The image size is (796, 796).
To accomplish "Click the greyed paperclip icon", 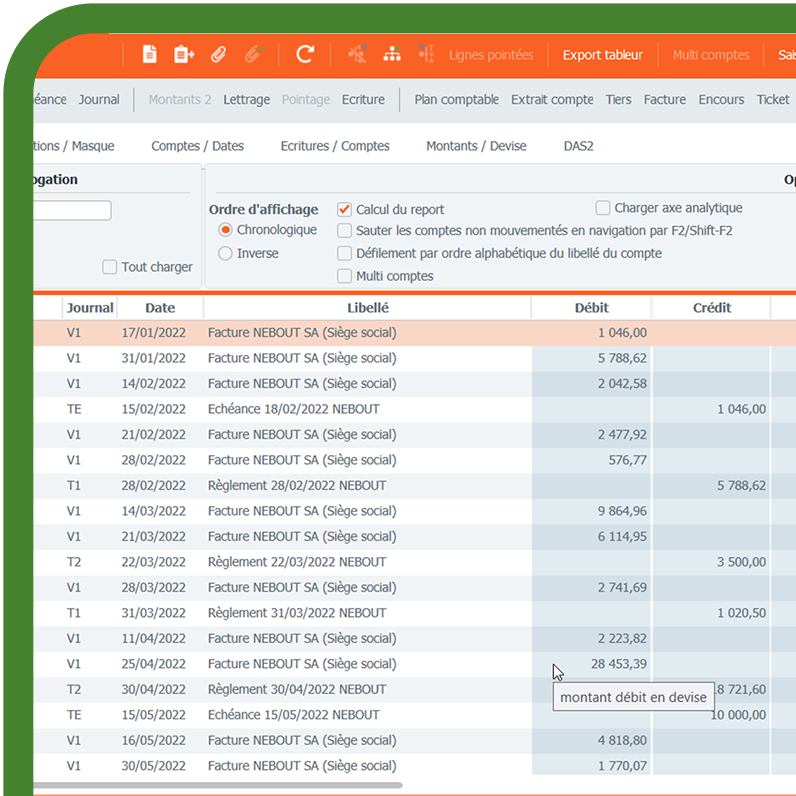I will 253,55.
